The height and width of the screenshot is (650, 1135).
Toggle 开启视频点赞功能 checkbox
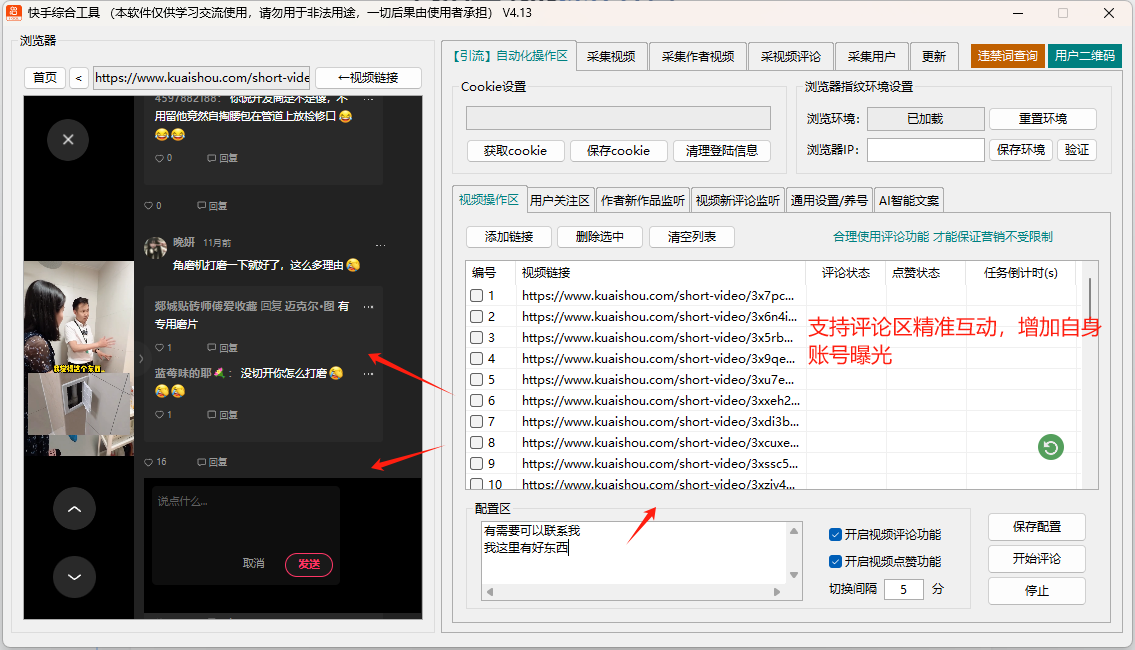(x=836, y=561)
